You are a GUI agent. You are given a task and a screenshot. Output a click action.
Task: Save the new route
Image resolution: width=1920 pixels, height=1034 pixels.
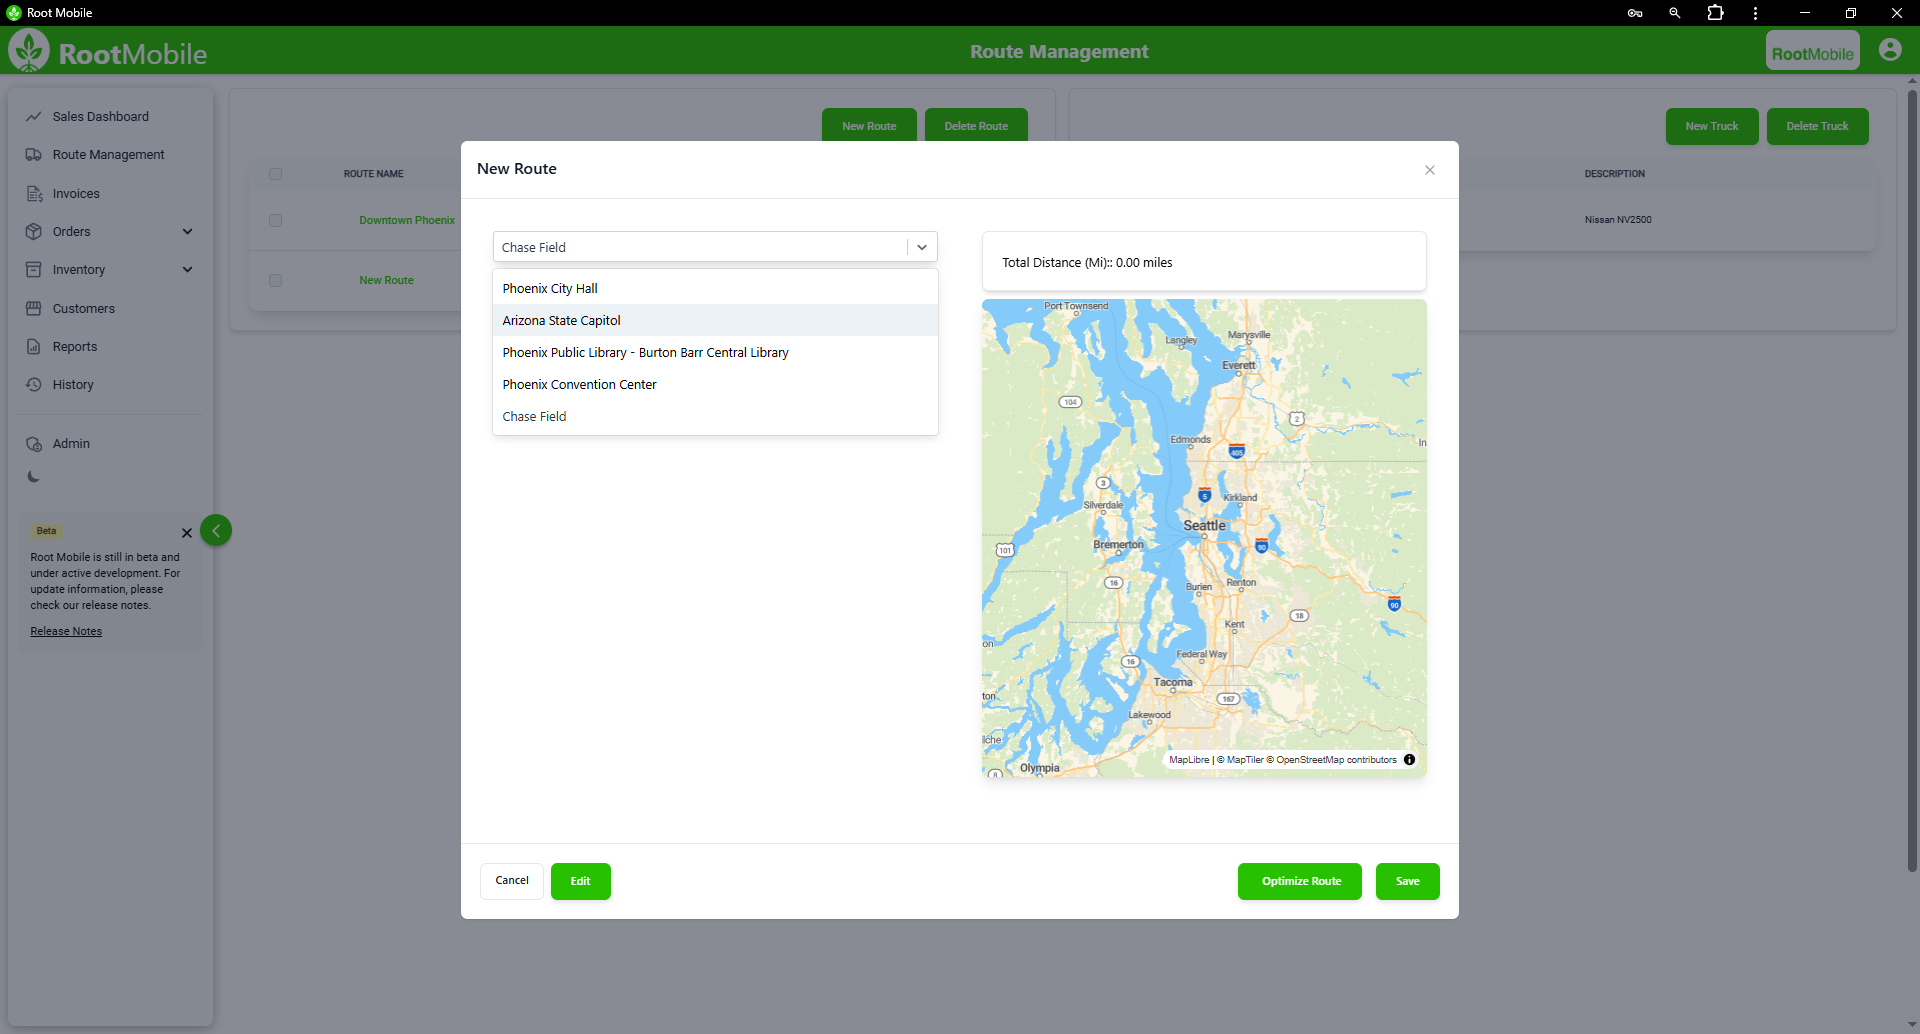click(1408, 881)
